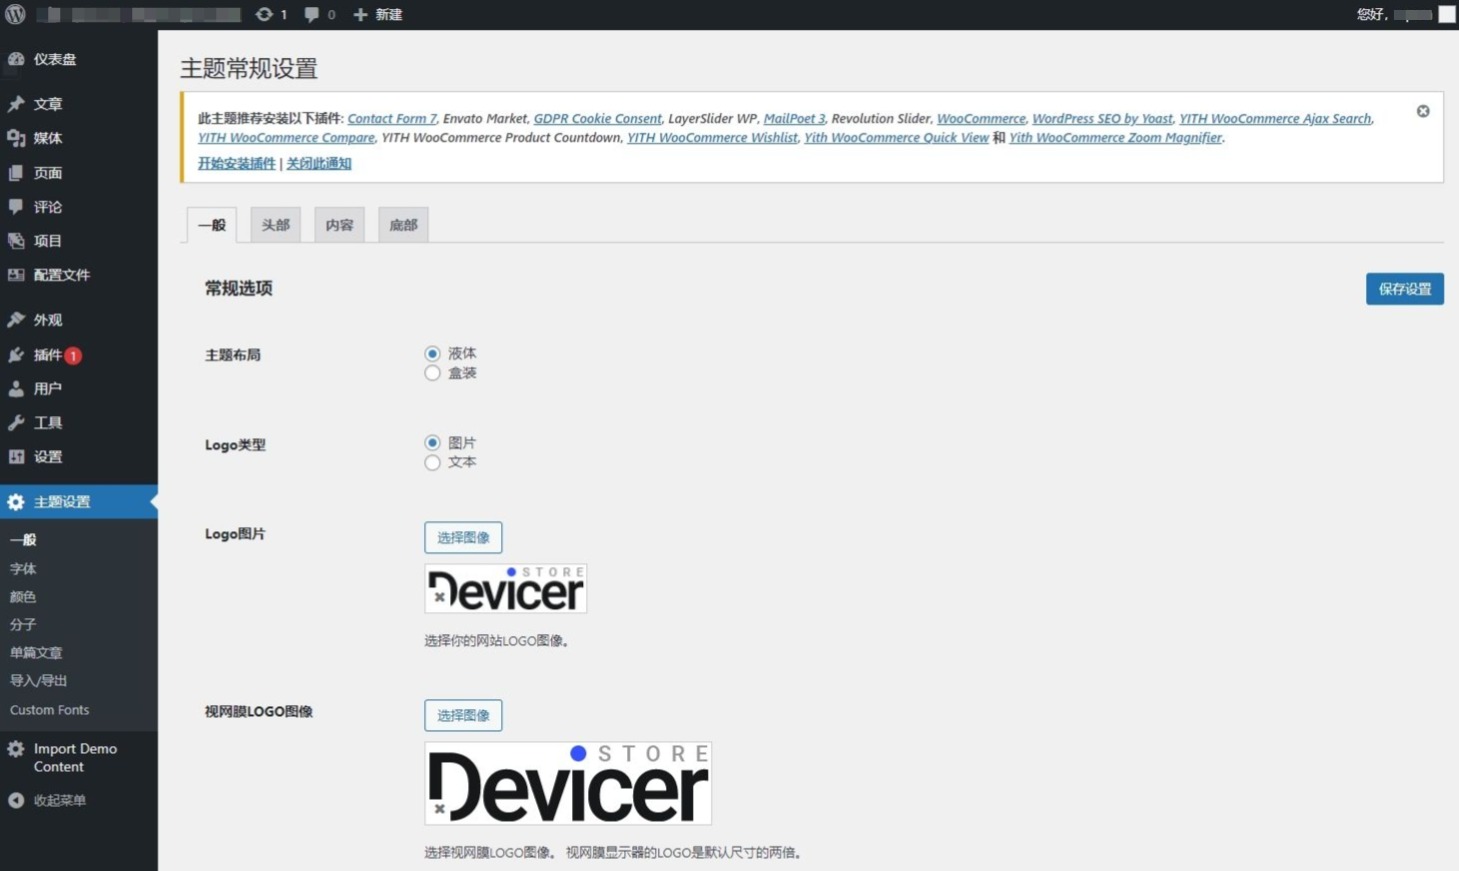Viewport: 1459px width, 871px height.
Task: Open Import Demo Content menu
Action: 78,758
